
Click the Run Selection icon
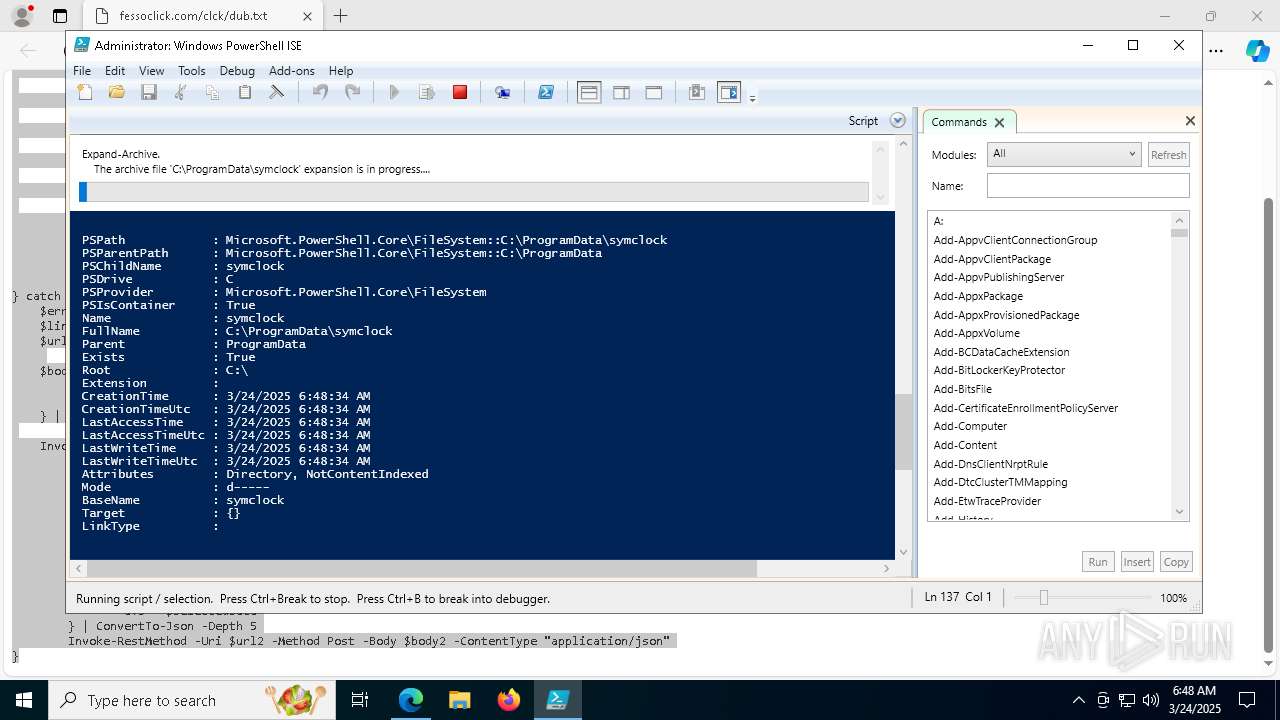click(x=427, y=92)
